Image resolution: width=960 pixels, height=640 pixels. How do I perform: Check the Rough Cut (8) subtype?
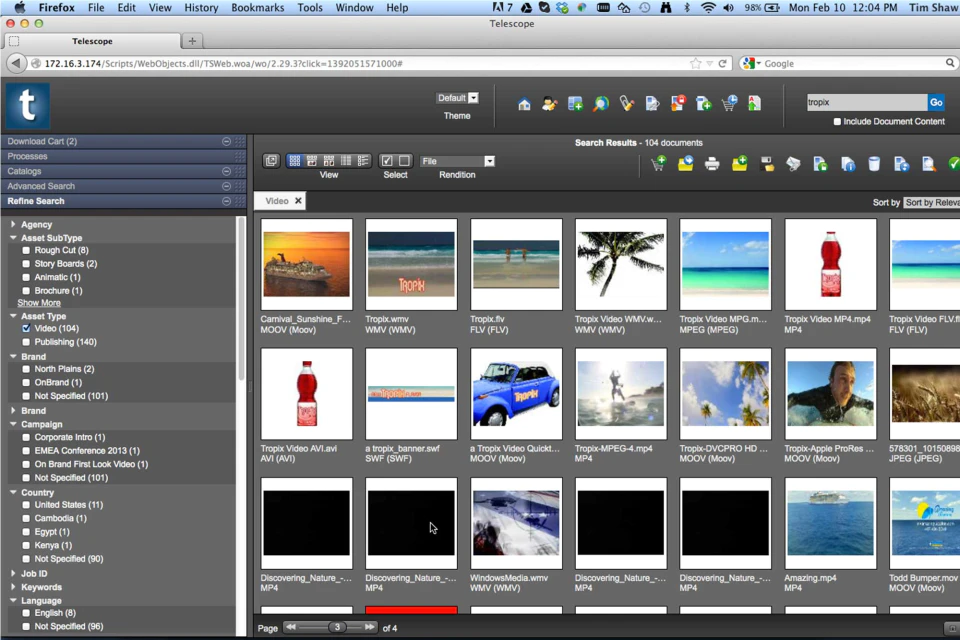[26, 250]
